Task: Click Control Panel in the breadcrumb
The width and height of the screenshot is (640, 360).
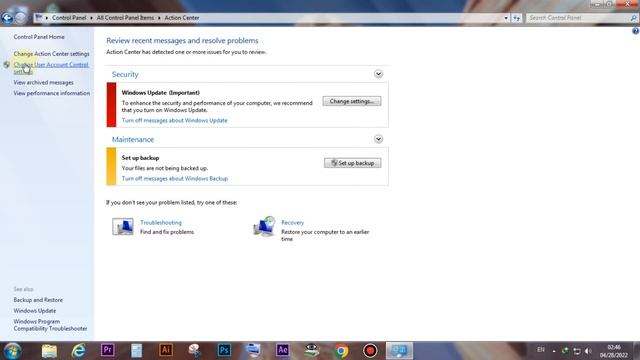Action: (69, 18)
